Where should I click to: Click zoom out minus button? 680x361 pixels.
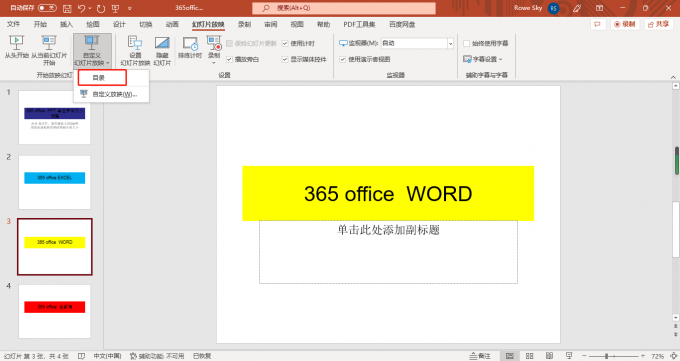[x=584, y=356]
